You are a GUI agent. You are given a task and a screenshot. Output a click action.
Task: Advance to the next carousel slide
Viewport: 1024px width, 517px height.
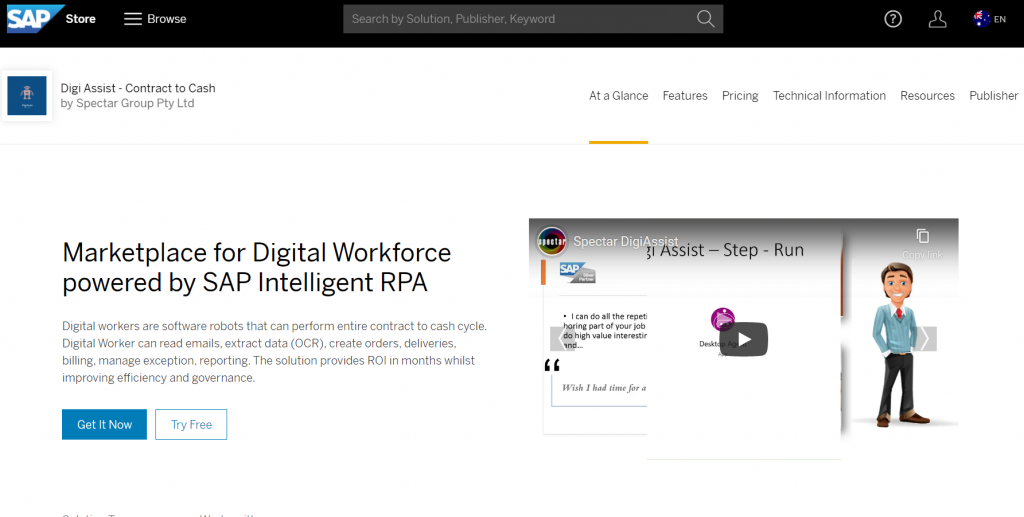tap(925, 339)
